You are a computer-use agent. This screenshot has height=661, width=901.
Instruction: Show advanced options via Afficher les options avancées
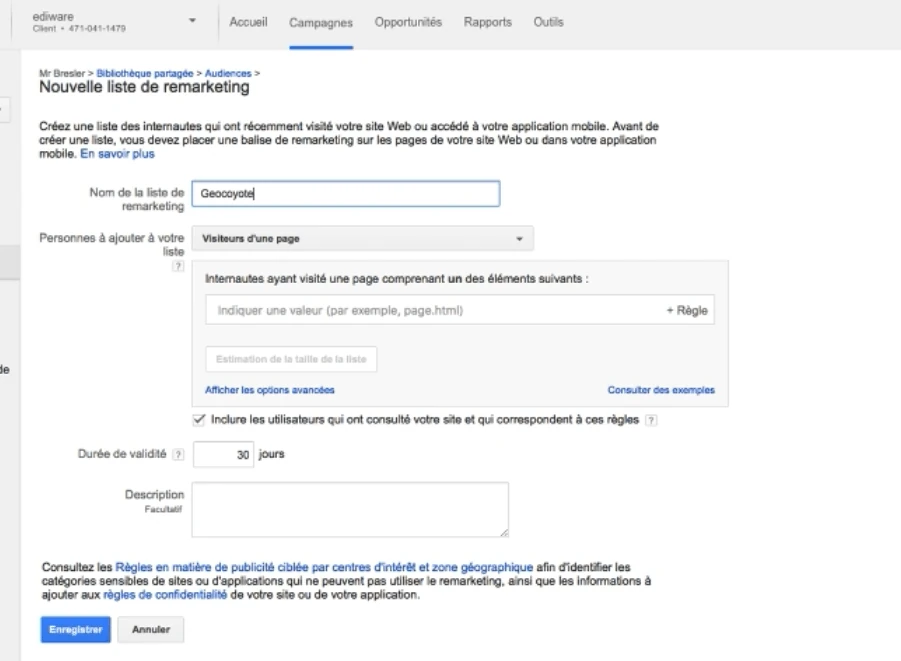[269, 389]
